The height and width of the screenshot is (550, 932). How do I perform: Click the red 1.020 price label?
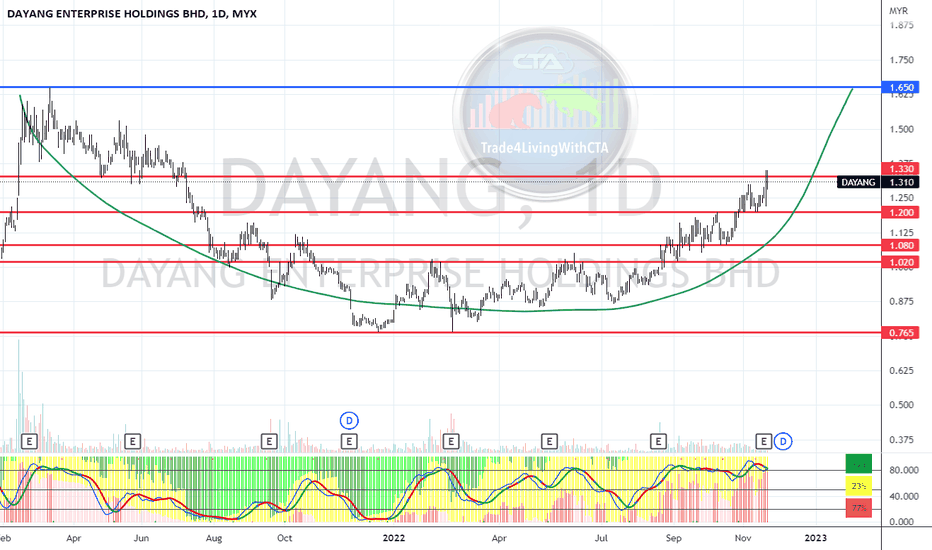point(900,262)
